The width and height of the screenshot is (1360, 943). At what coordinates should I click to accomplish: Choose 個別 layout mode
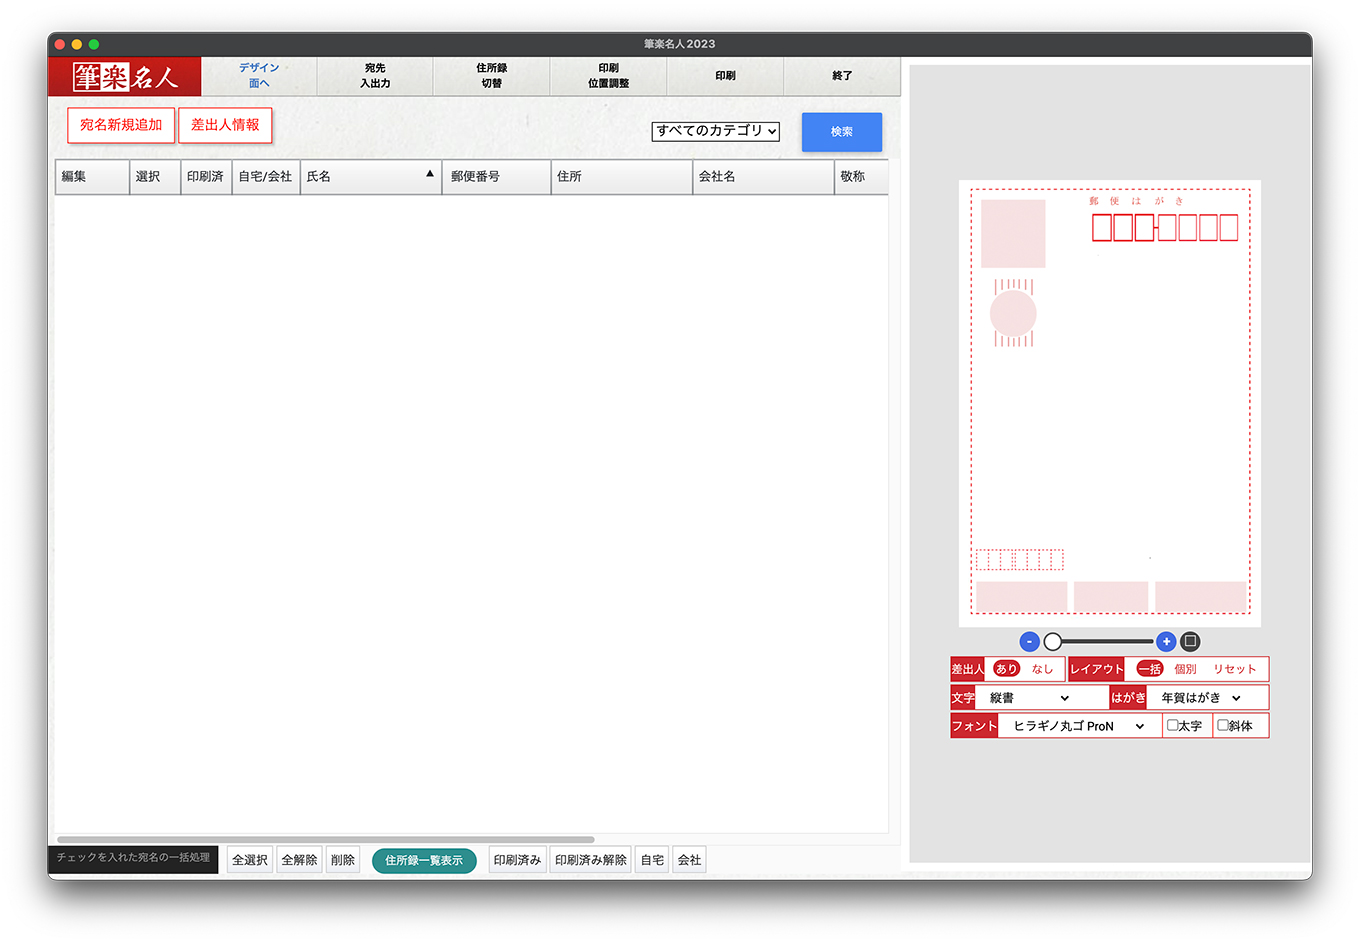point(1185,669)
